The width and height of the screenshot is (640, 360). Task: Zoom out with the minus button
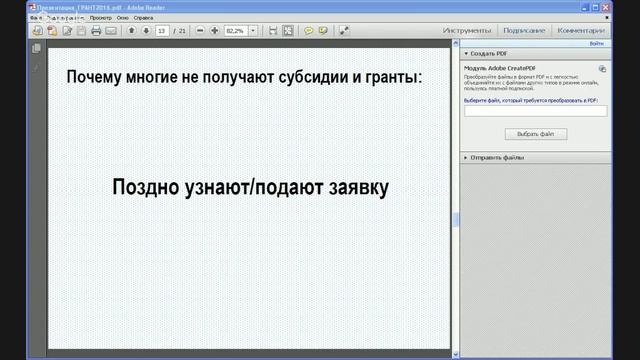[x=200, y=31]
